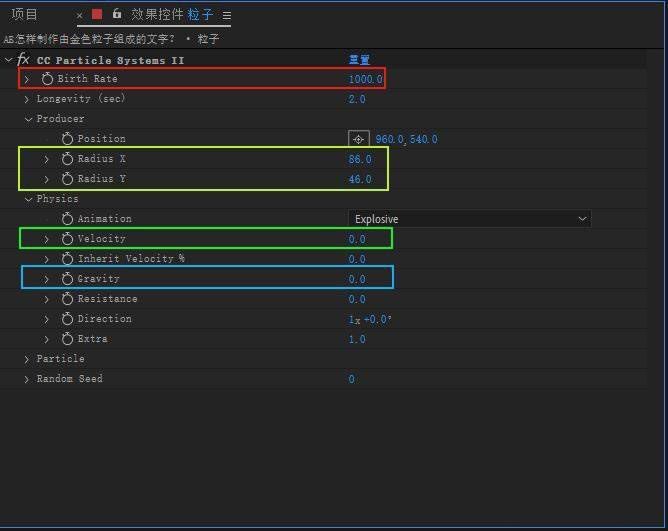Image resolution: width=668 pixels, height=531 pixels.
Task: Collapse the Physics property group
Action: [x=27, y=199]
